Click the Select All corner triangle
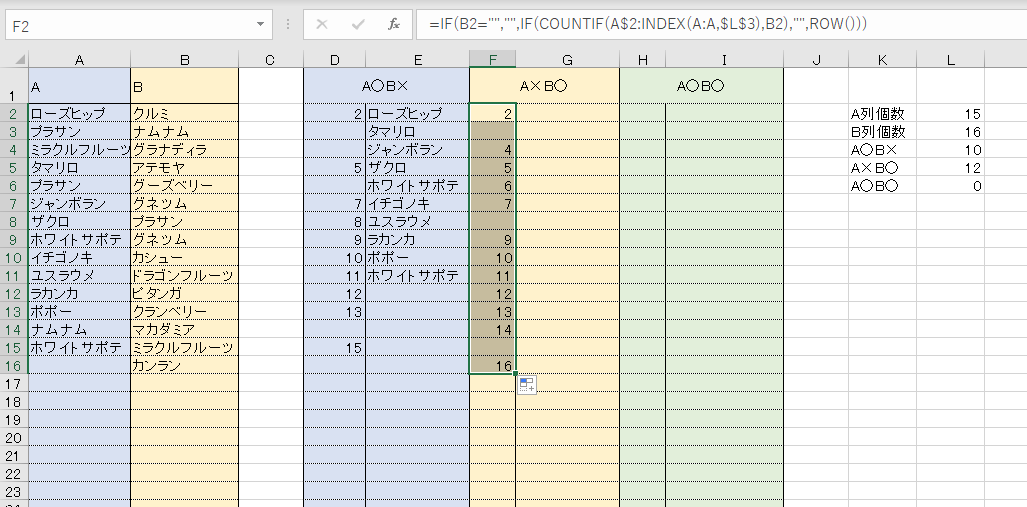Screen dimensions: 1027x507 (x=14, y=61)
